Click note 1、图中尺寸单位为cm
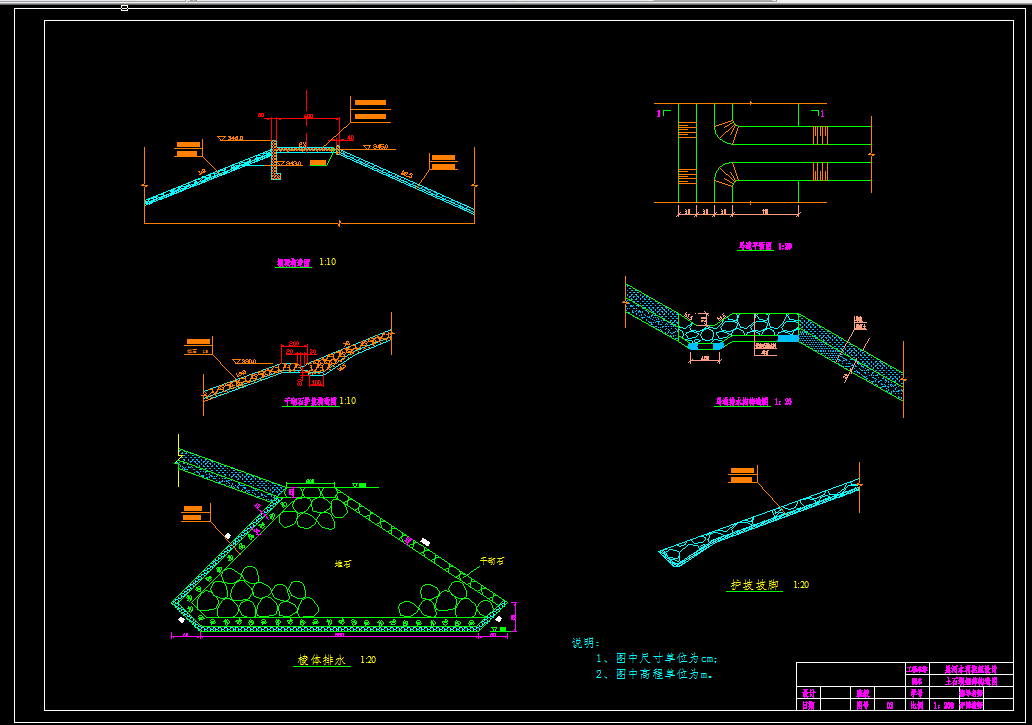The width and height of the screenshot is (1032, 725). (x=656, y=659)
